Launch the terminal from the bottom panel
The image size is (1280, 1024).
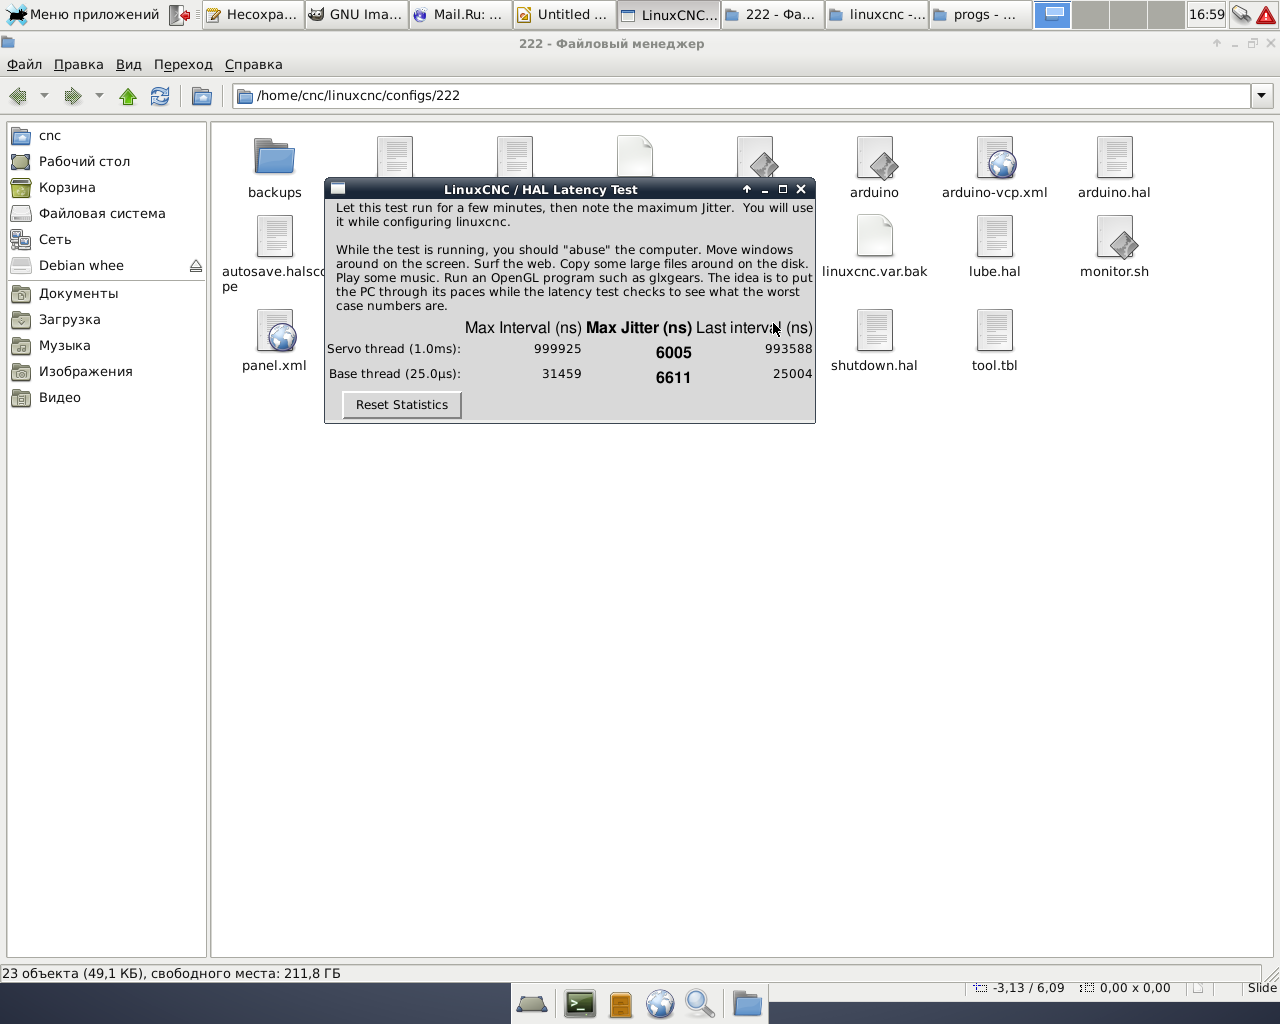(x=580, y=1004)
